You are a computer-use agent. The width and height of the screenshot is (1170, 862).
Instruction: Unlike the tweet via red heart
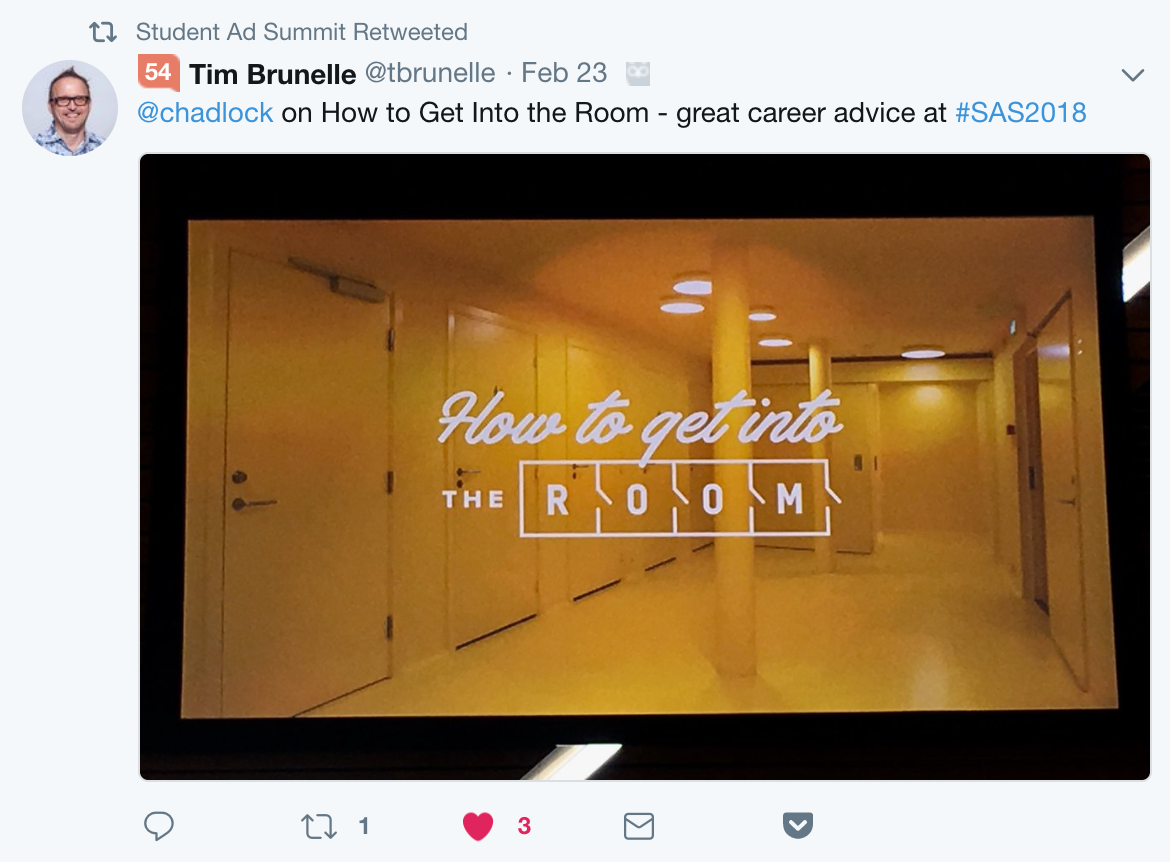tap(478, 826)
